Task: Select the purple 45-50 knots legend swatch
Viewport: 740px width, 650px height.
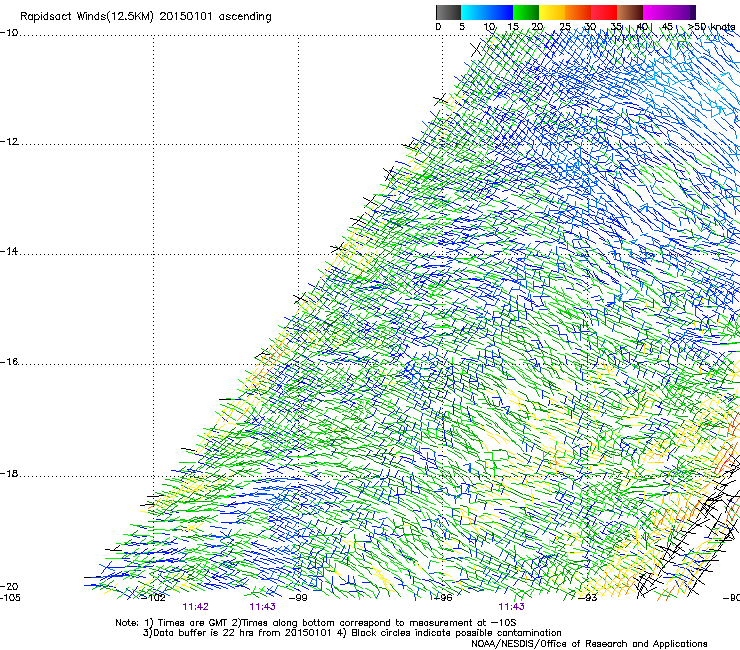Action: point(681,12)
